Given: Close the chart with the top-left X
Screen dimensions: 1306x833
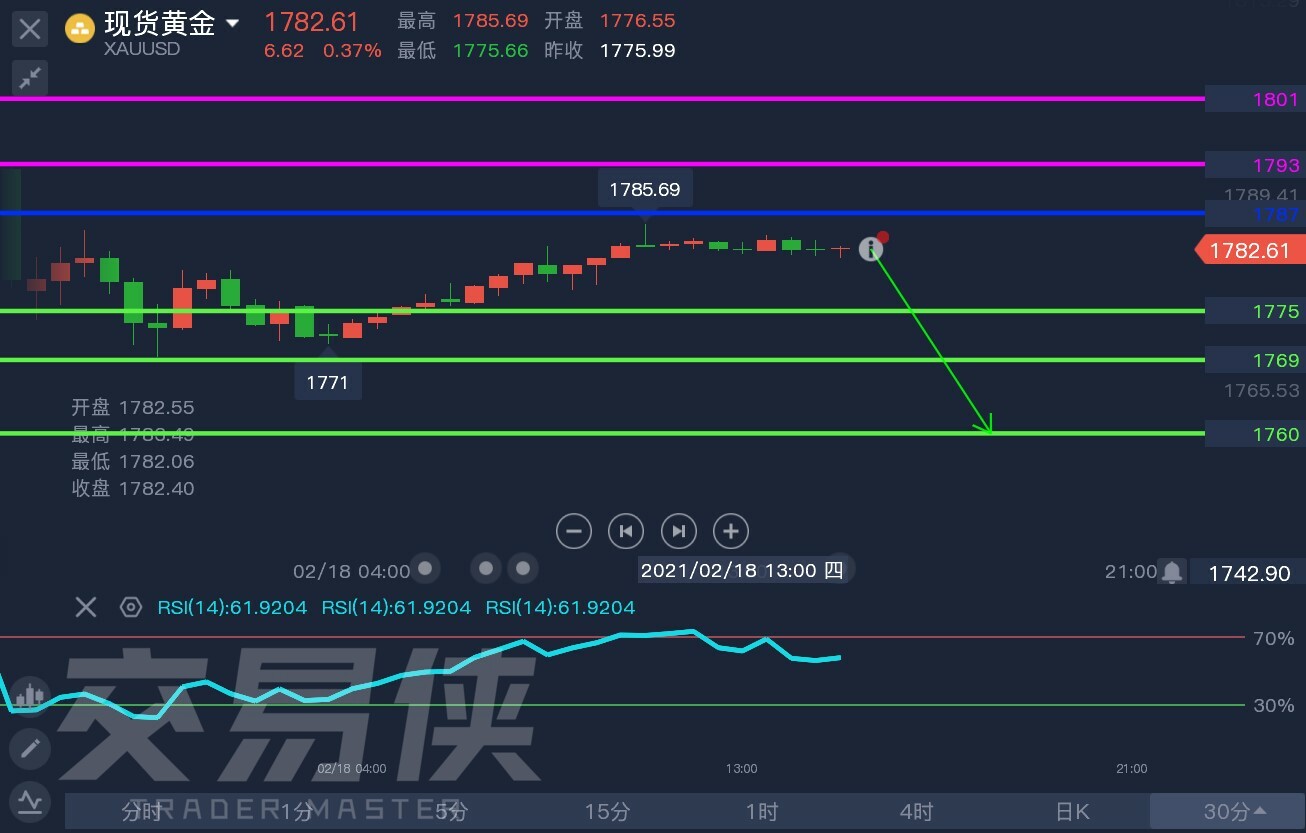Looking at the screenshot, I should (x=30, y=29).
